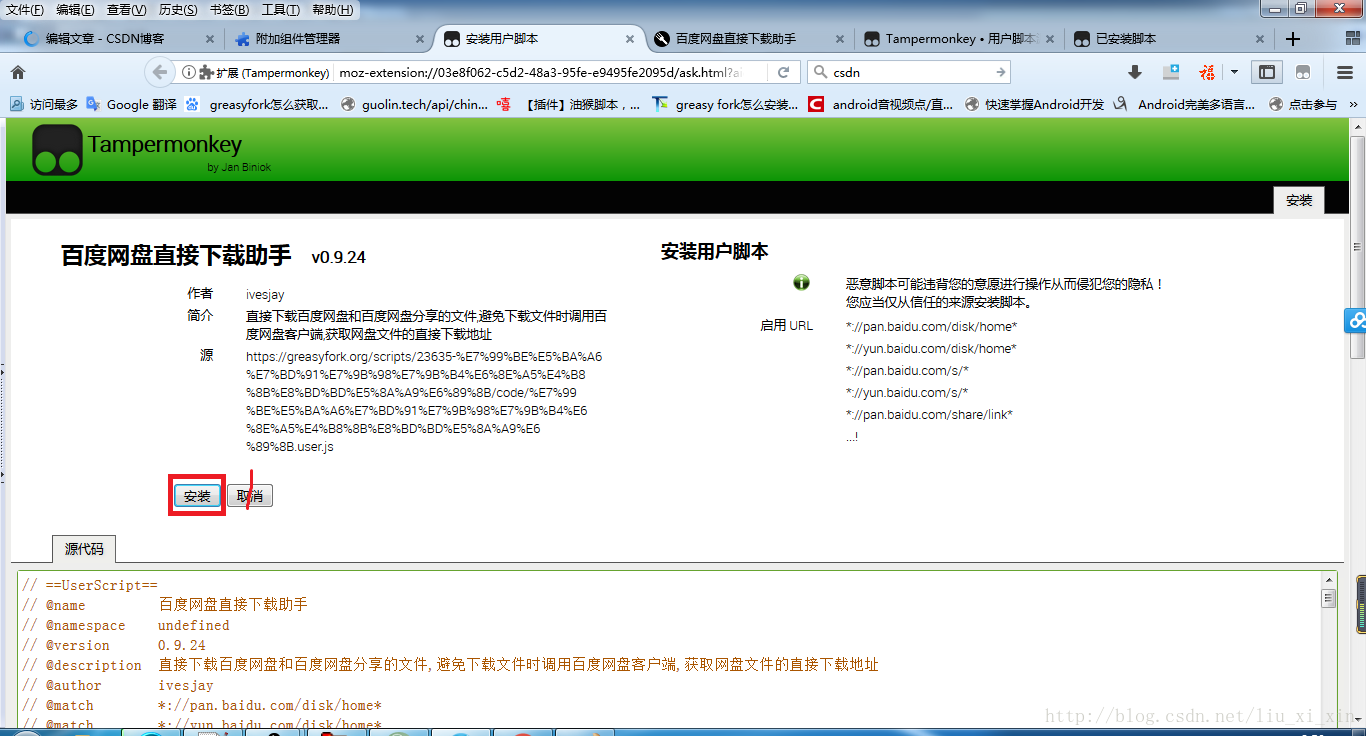1366x736 pixels.
Task: Open a new tab with the plus icon
Action: point(1293,39)
